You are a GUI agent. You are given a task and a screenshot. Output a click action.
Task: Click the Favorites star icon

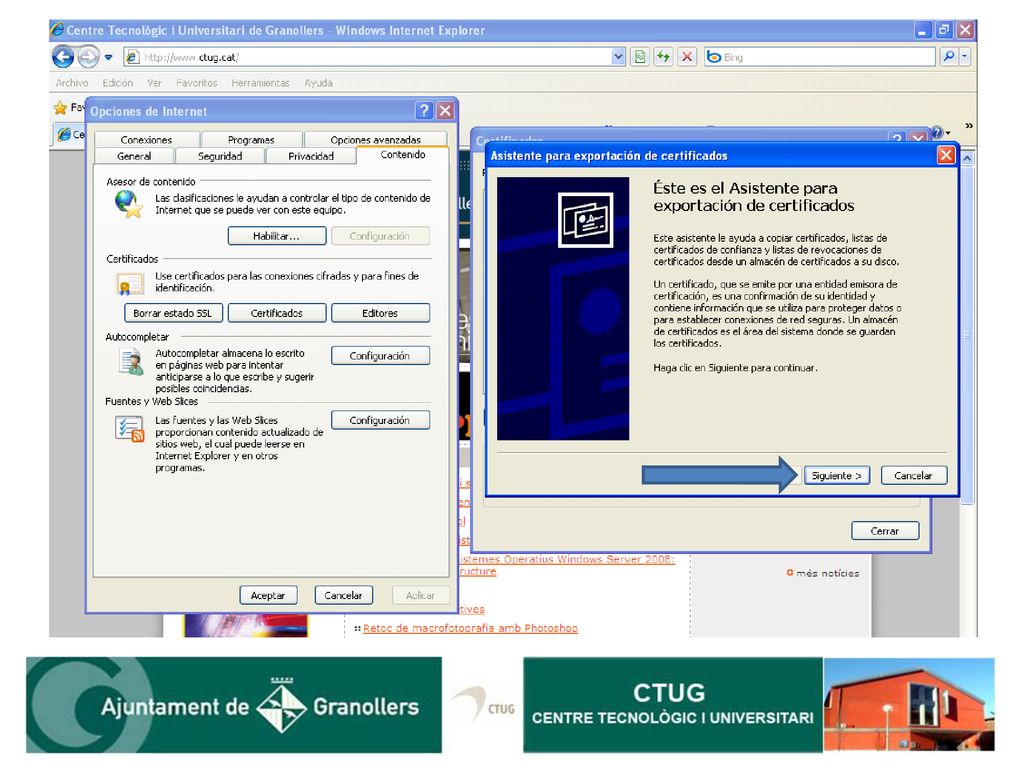[61, 107]
